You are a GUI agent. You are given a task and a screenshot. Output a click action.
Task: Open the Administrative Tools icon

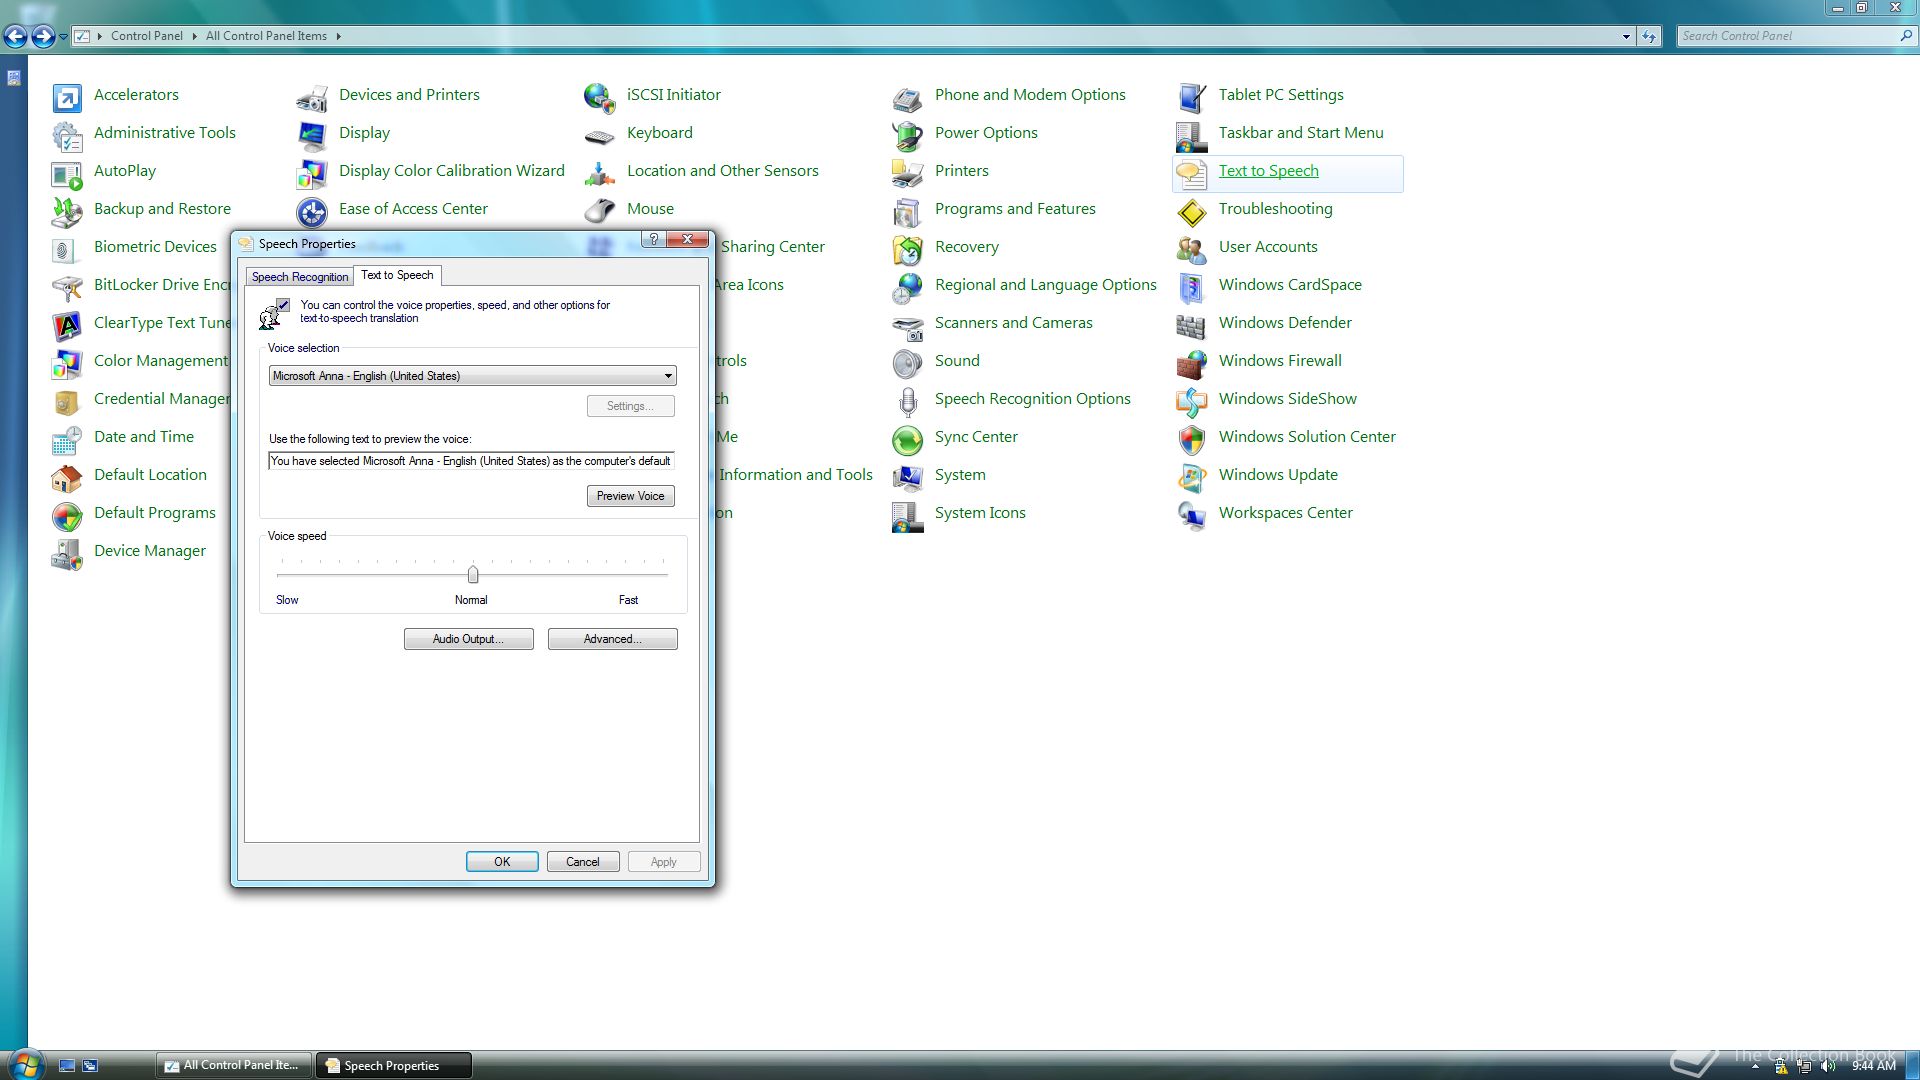66,135
